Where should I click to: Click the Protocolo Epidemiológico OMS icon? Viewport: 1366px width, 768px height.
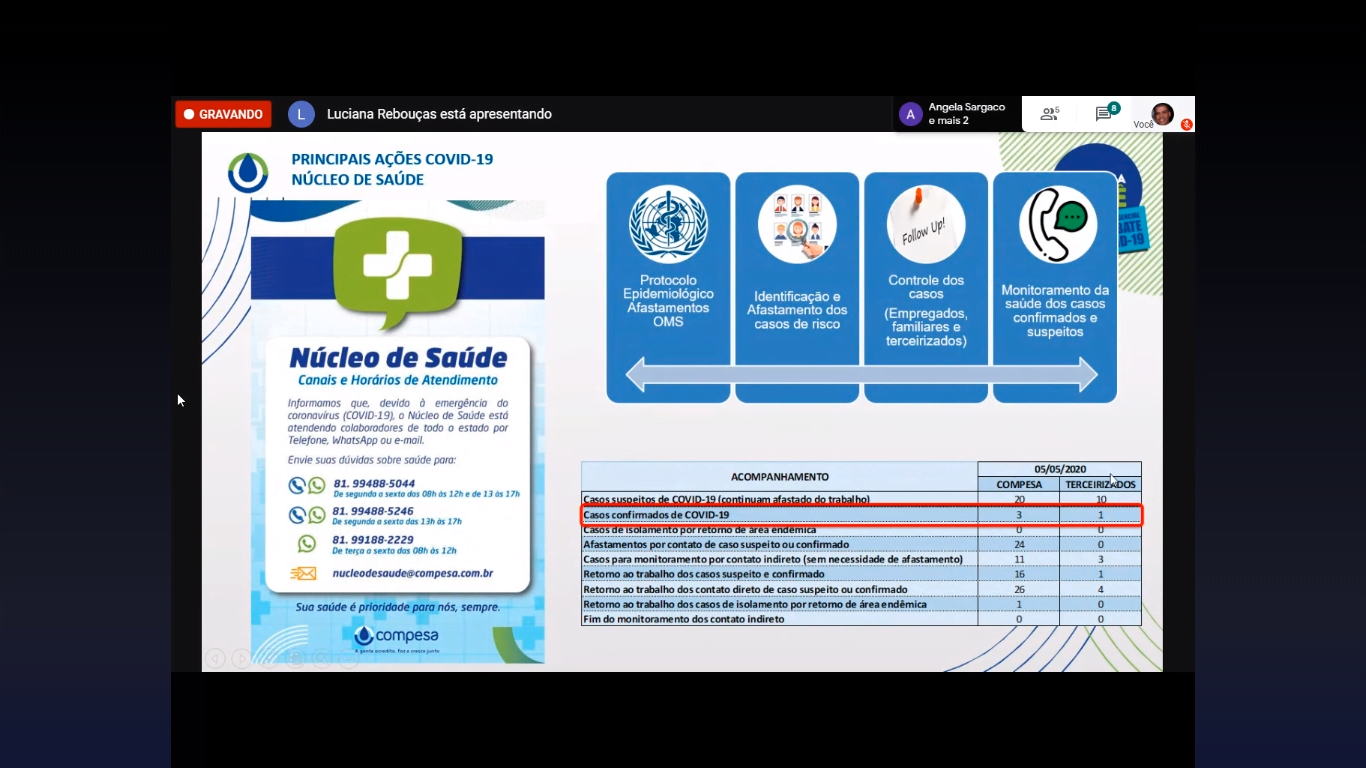[x=668, y=225]
